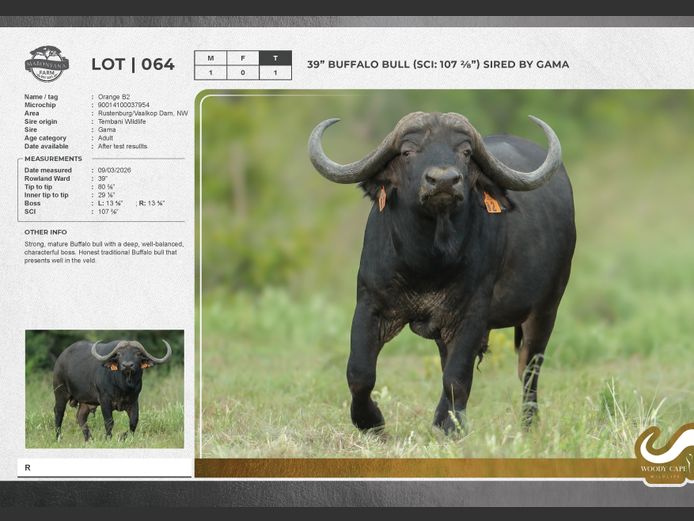Click the SCI measurement value 107

coord(108,211)
